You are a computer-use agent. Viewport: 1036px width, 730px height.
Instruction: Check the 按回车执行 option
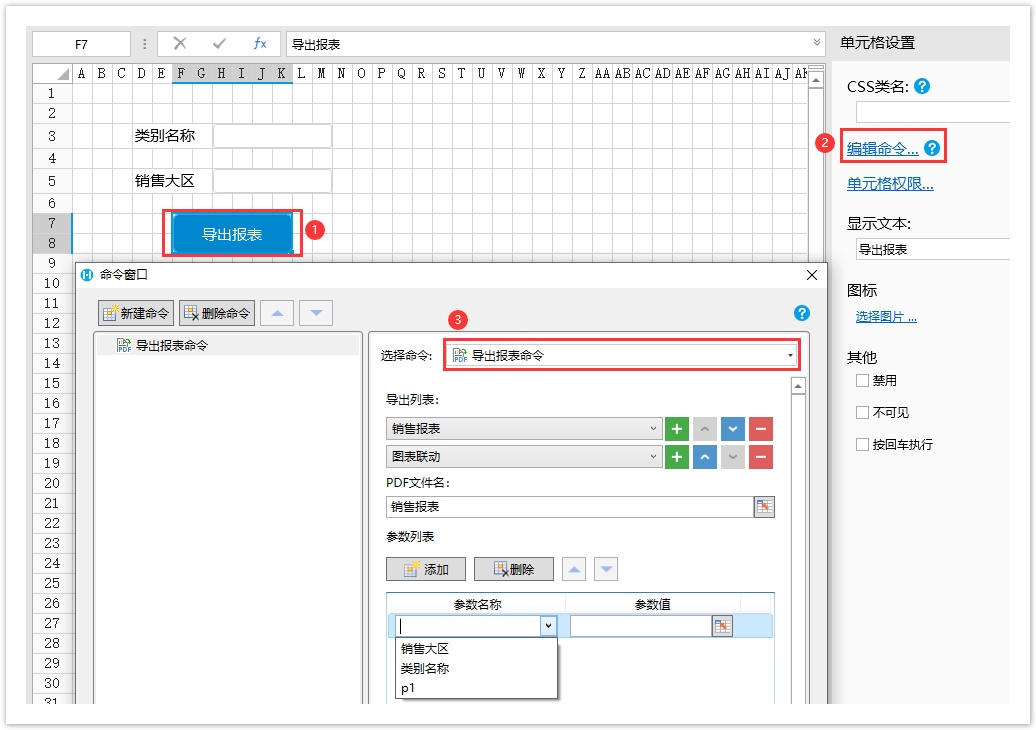[x=862, y=445]
